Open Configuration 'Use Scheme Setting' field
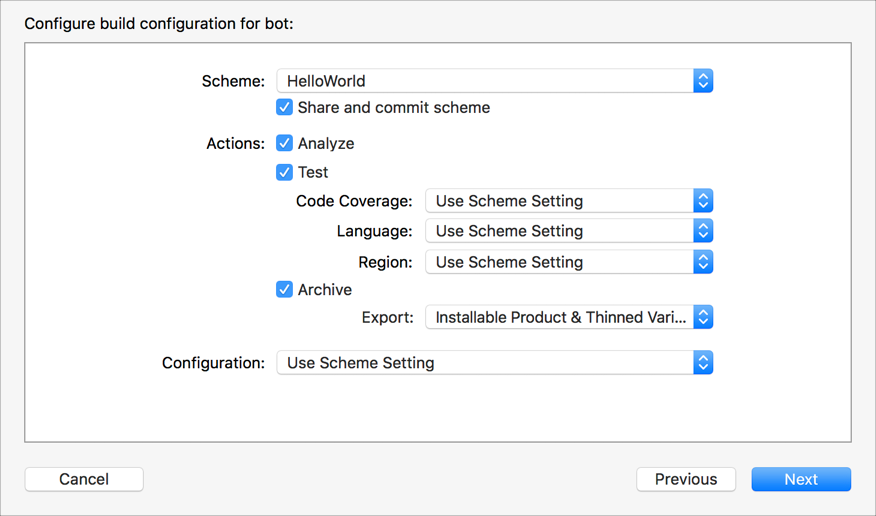 coord(484,363)
